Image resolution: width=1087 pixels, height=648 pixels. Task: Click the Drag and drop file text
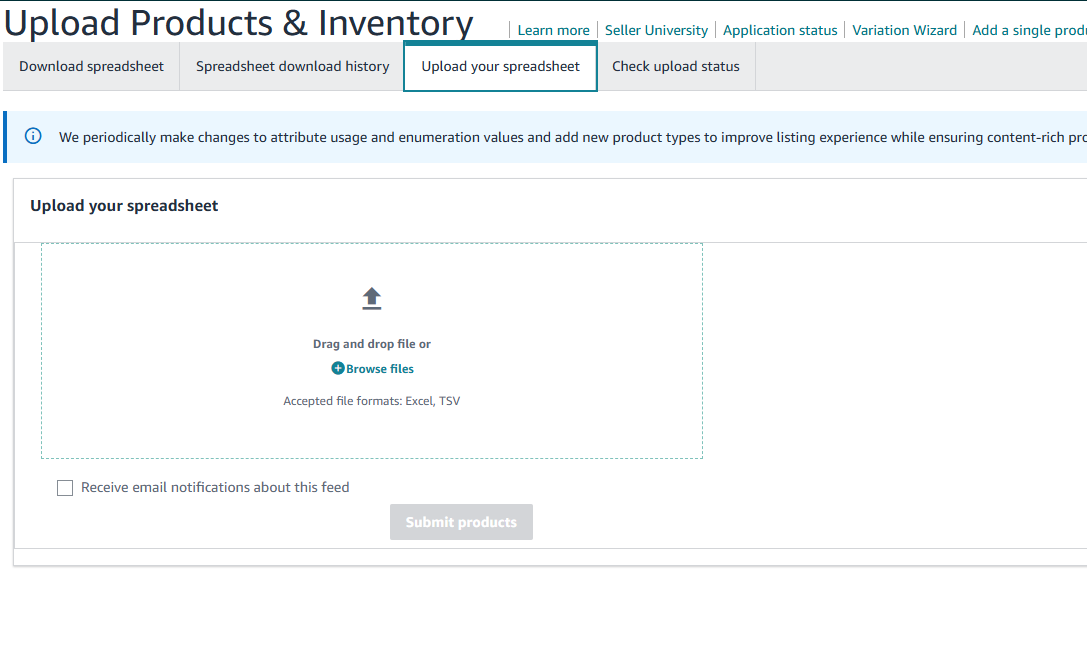[x=372, y=344]
